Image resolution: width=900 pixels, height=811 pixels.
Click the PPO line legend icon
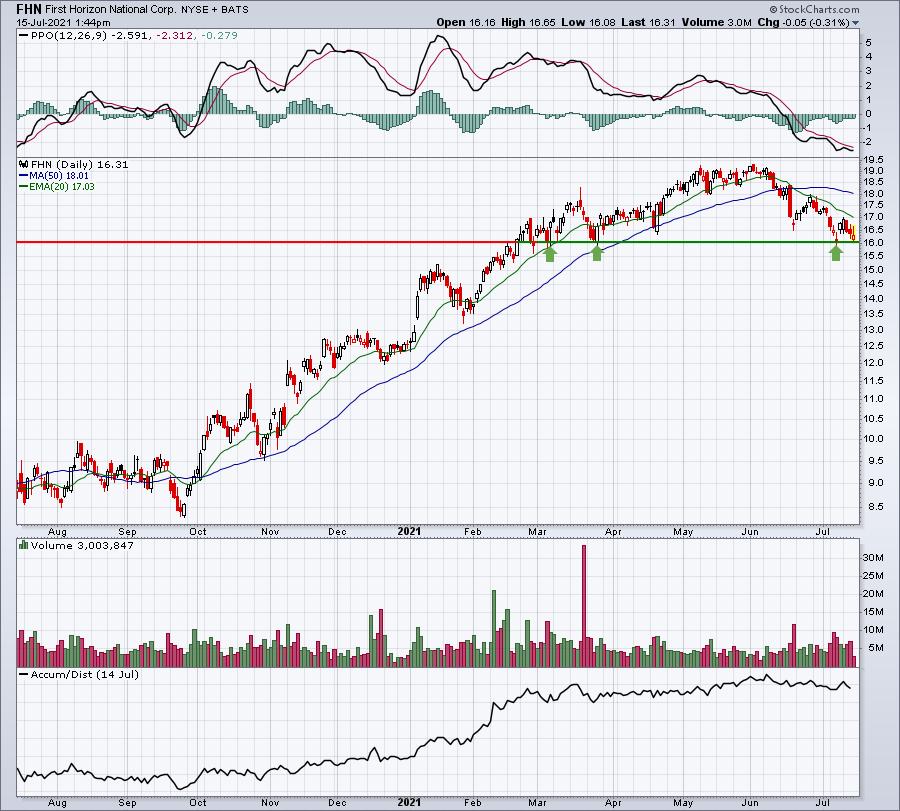click(x=24, y=36)
